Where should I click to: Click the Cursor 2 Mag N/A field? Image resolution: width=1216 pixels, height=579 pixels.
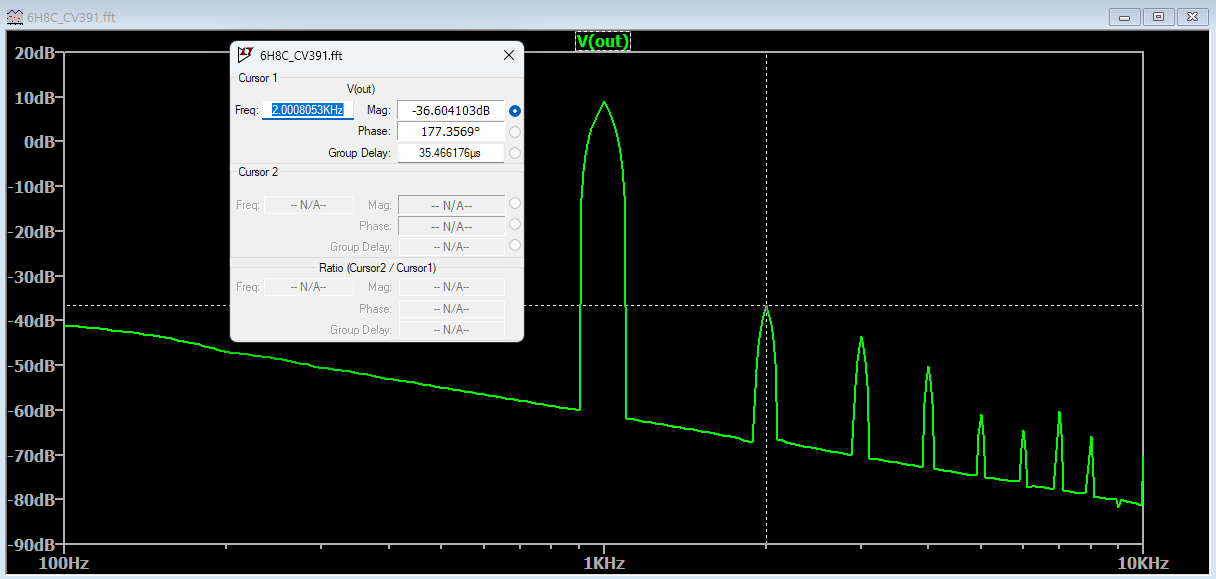click(x=451, y=204)
